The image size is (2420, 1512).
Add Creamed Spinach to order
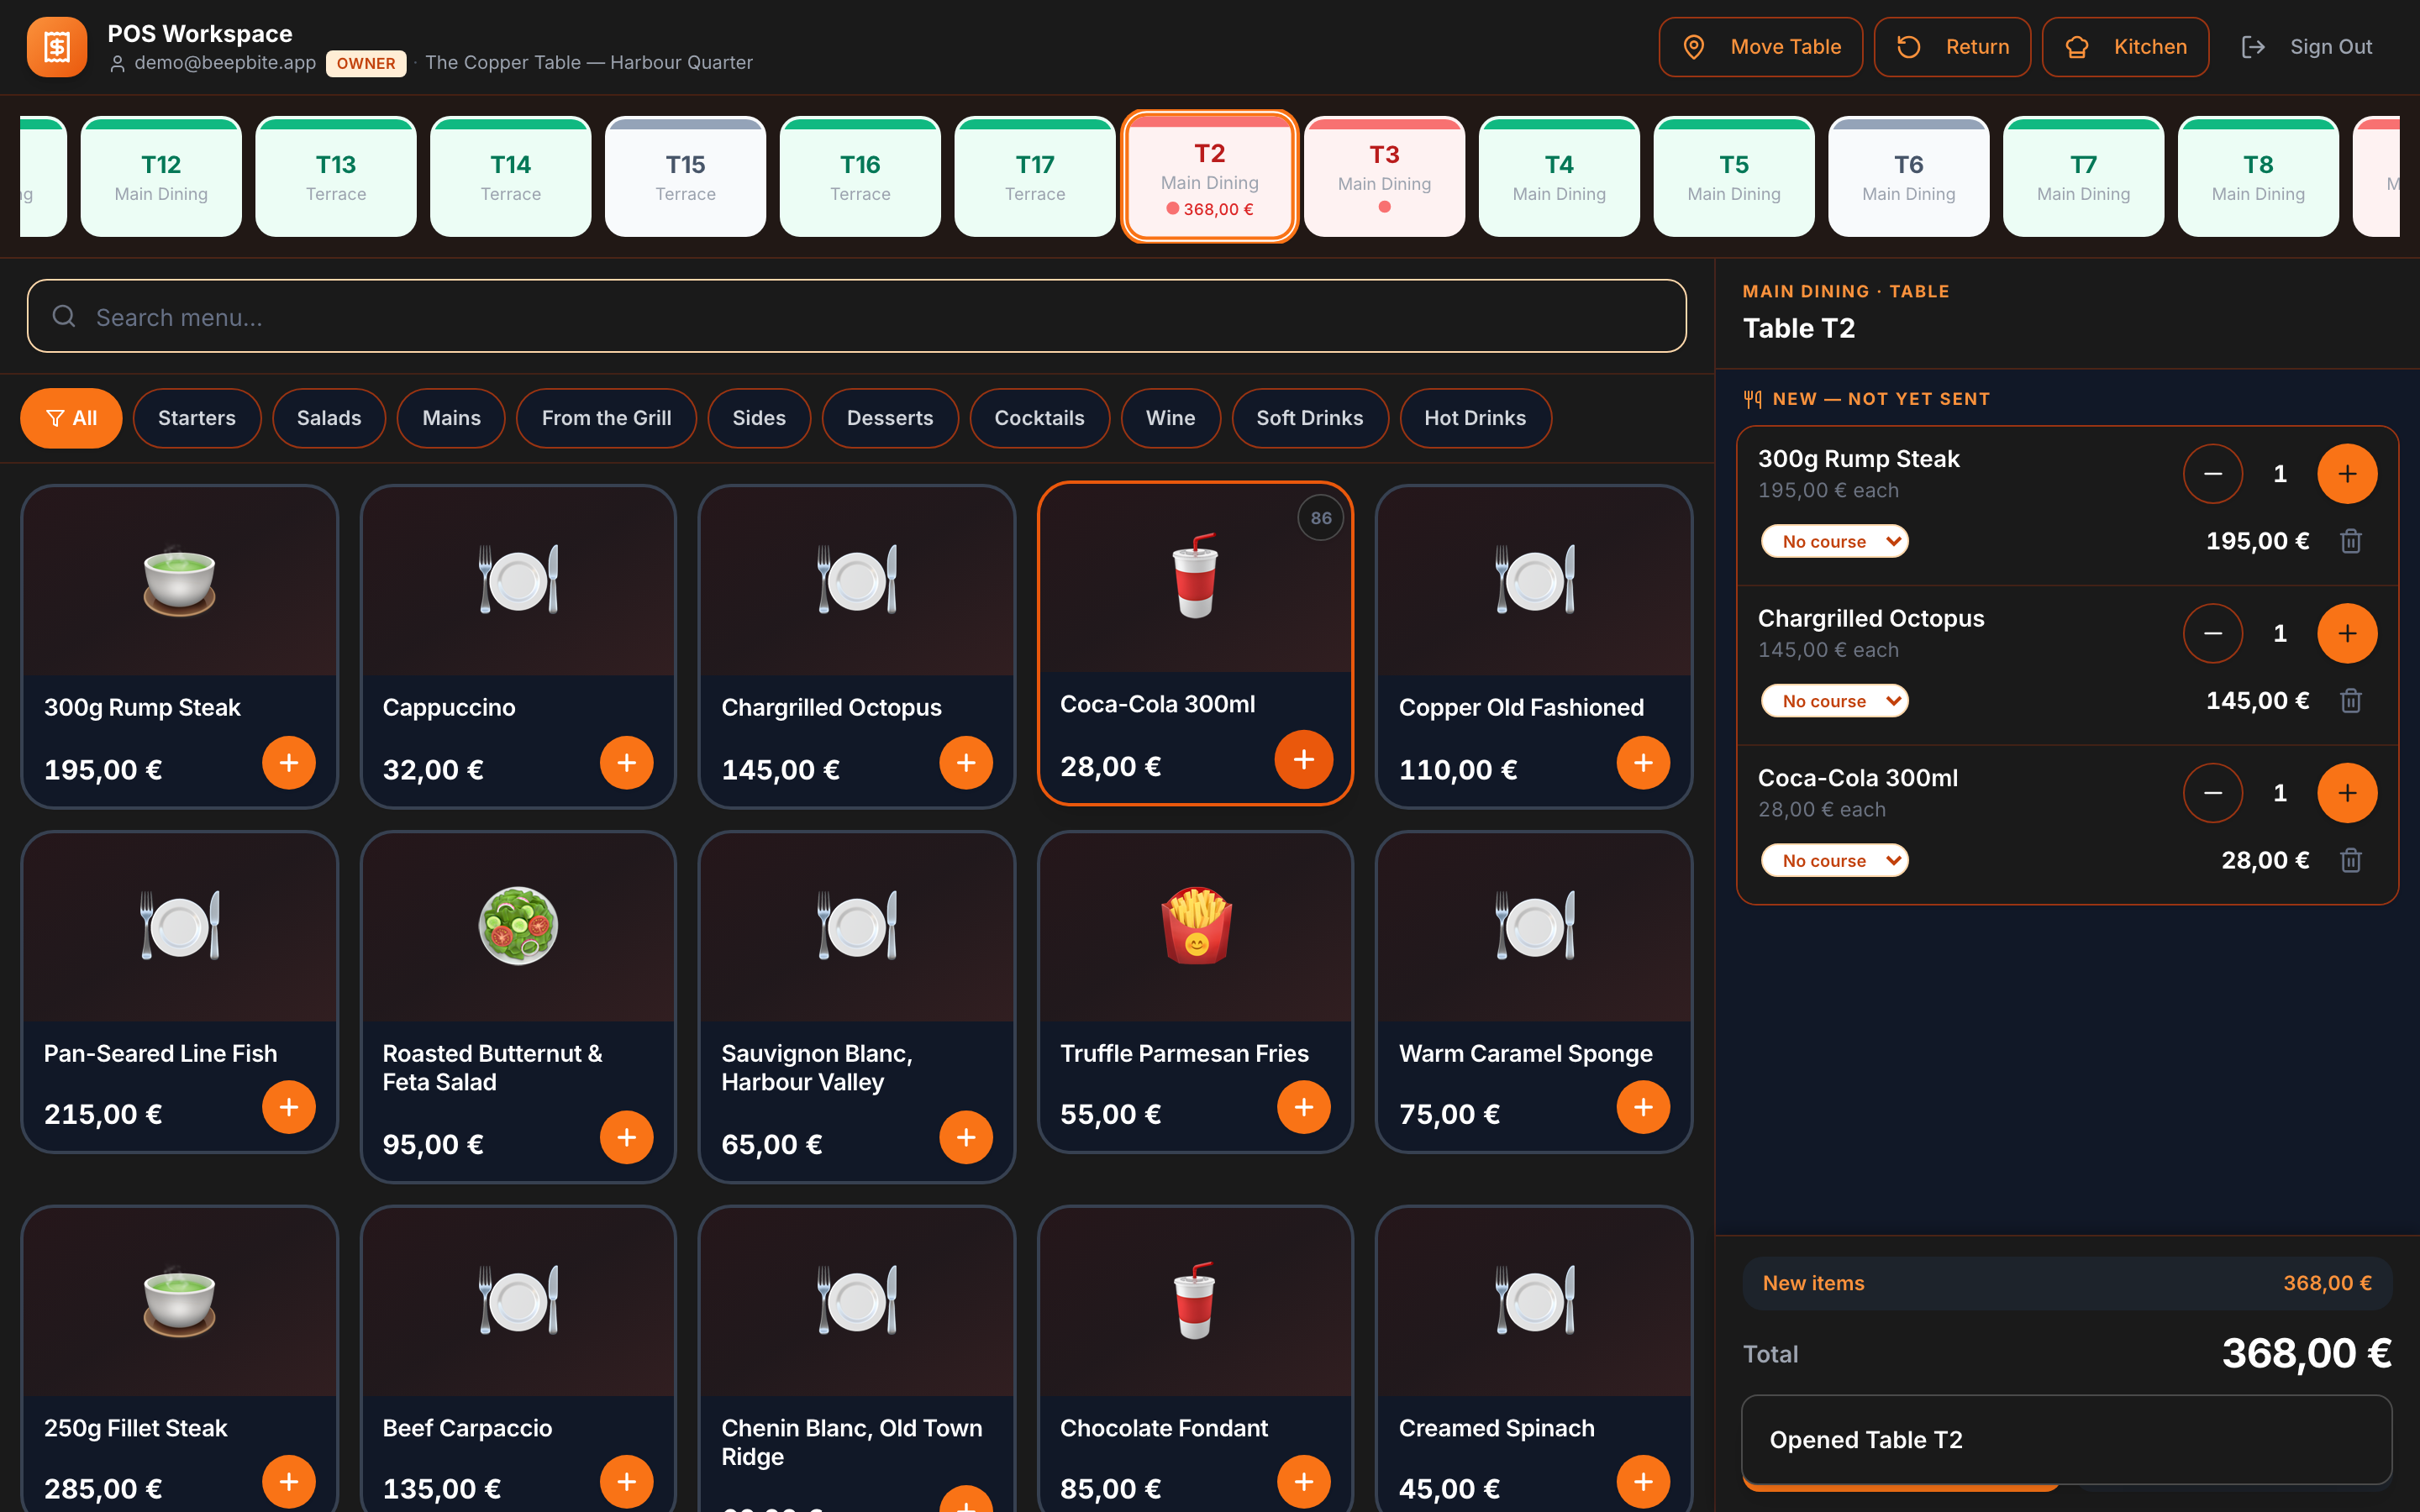click(1643, 1482)
